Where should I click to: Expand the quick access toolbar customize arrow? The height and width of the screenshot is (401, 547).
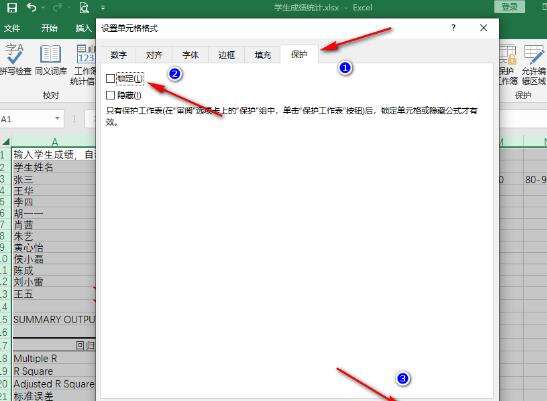coord(103,8)
